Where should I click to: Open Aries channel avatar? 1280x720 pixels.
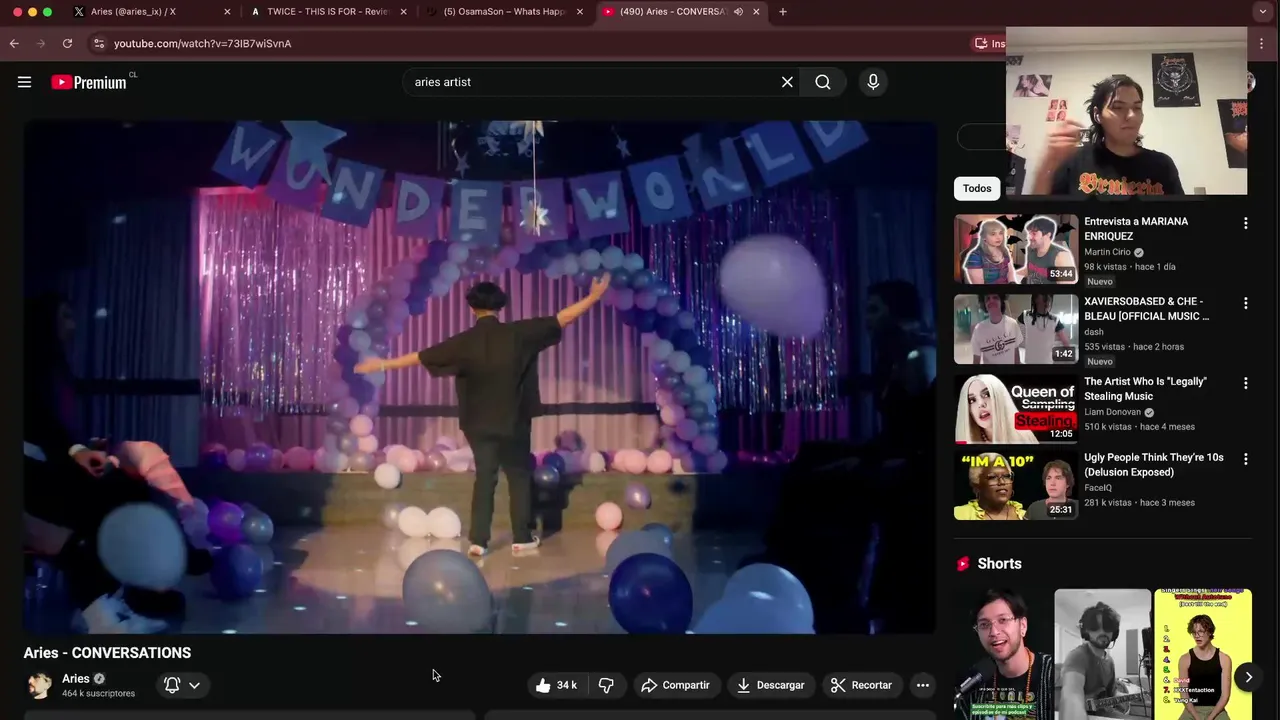coord(40,685)
